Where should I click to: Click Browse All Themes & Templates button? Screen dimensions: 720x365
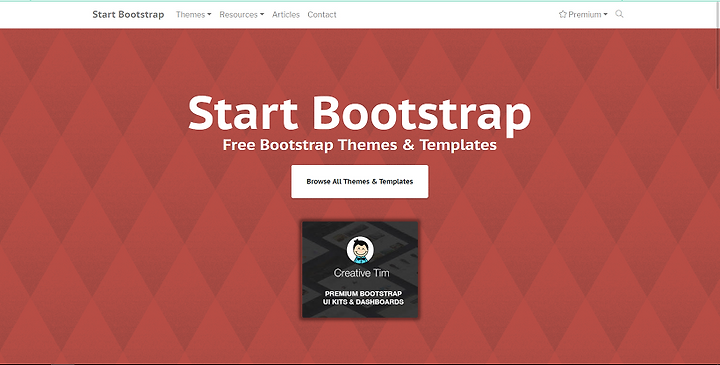(360, 181)
